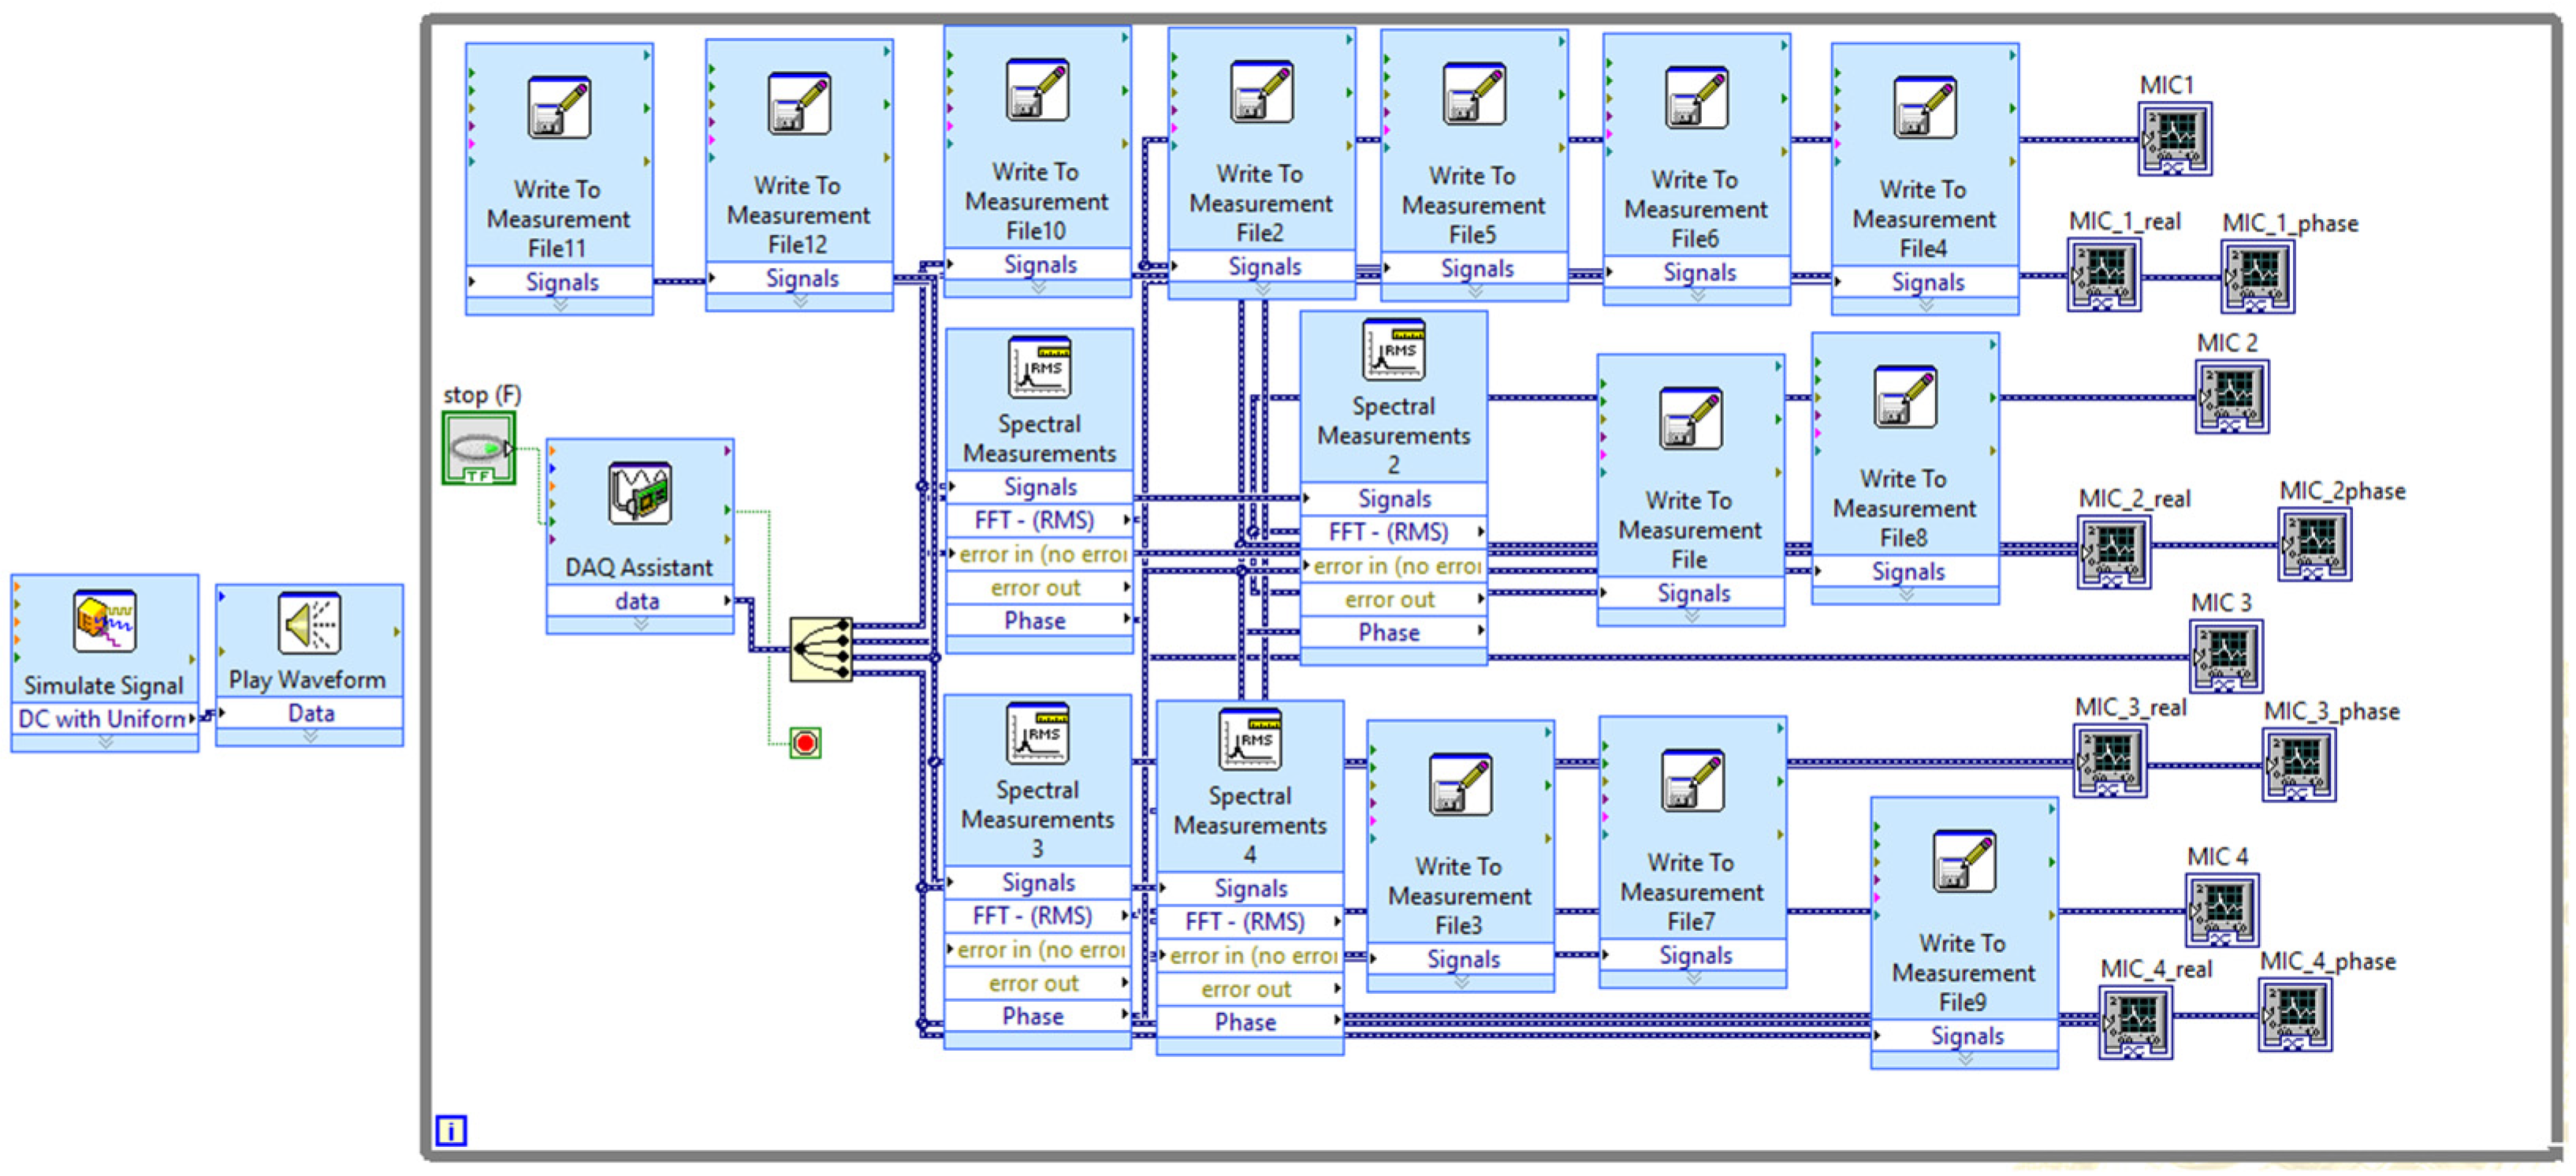This screenshot has height=1176, width=2576.
Task: Click the Data input of Play Waveform
Action: [310, 713]
